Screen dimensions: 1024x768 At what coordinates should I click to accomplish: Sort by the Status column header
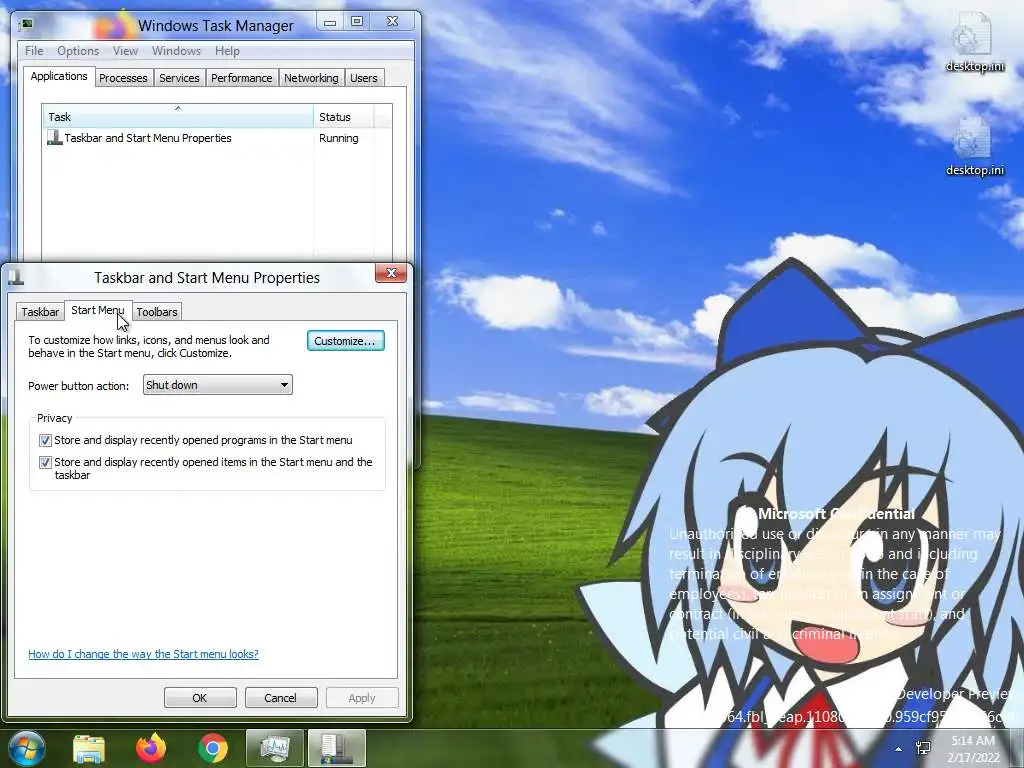pyautogui.click(x=344, y=117)
